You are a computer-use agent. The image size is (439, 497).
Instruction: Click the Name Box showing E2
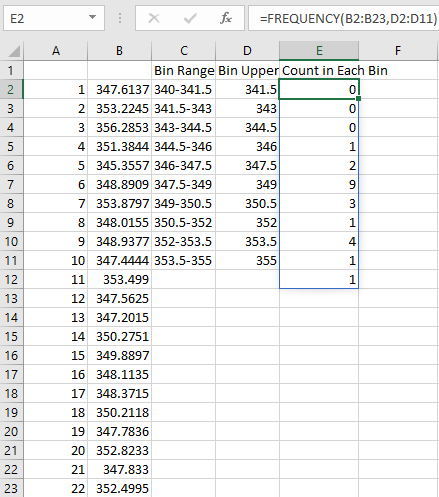[54, 18]
